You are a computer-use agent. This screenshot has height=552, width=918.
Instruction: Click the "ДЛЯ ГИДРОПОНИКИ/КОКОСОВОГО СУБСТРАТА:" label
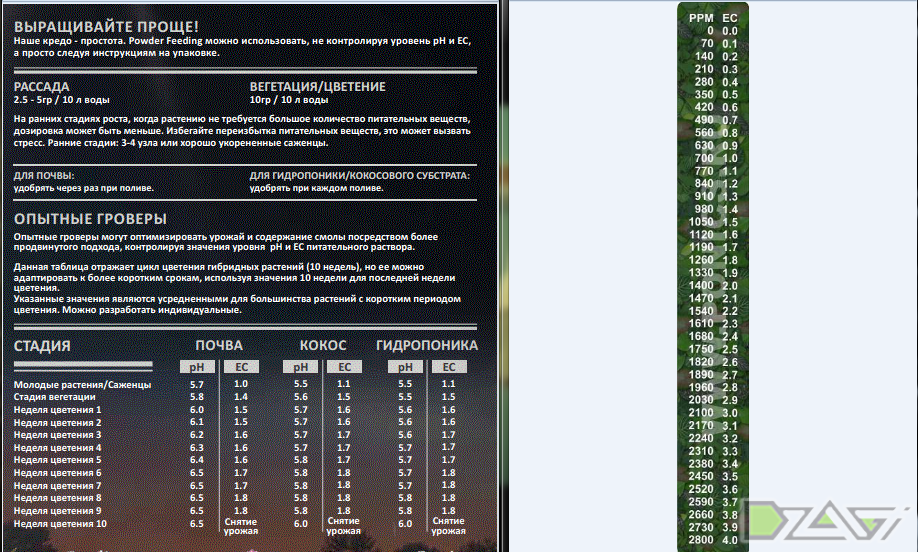[359, 176]
